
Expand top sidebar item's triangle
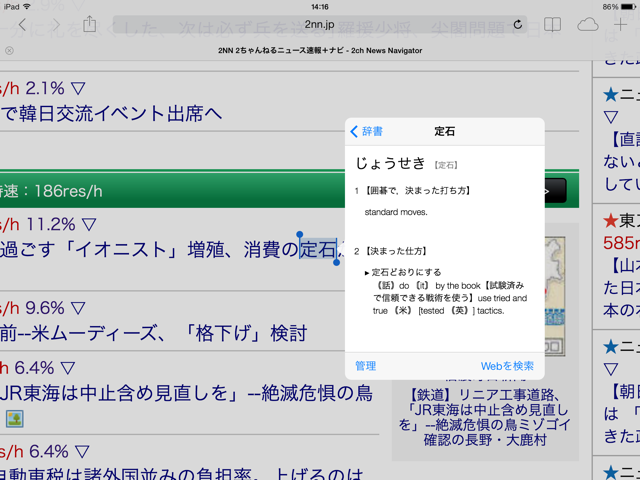click(611, 118)
